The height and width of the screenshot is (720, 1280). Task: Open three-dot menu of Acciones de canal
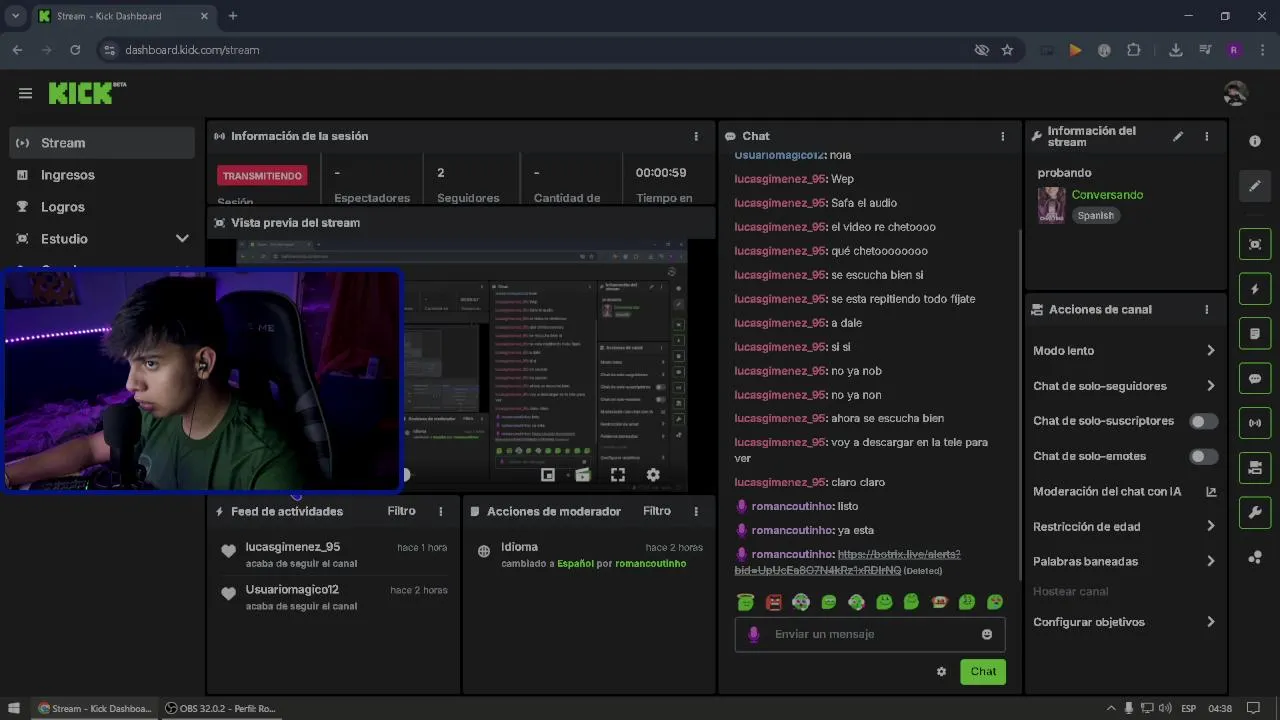[x=1207, y=310]
